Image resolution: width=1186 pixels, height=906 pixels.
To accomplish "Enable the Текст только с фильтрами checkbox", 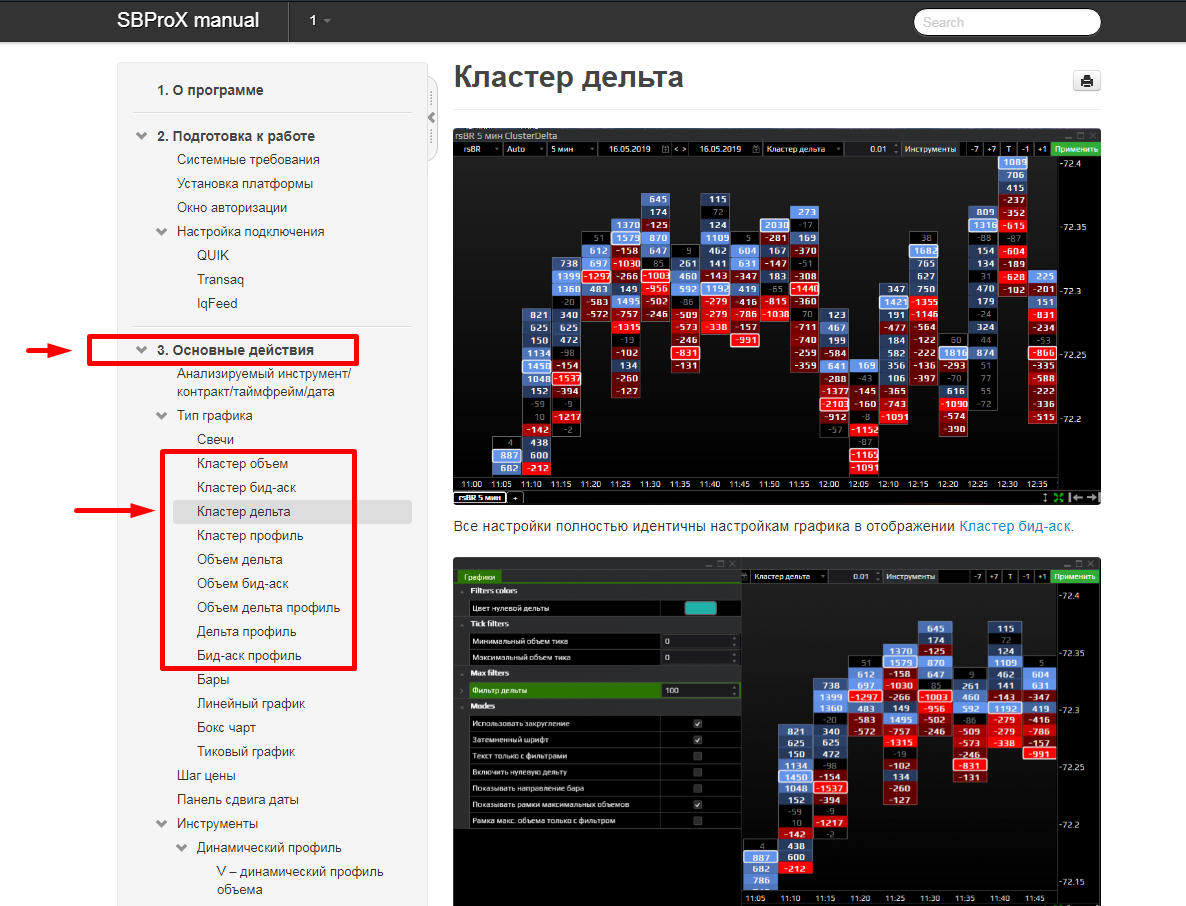I will click(x=697, y=756).
